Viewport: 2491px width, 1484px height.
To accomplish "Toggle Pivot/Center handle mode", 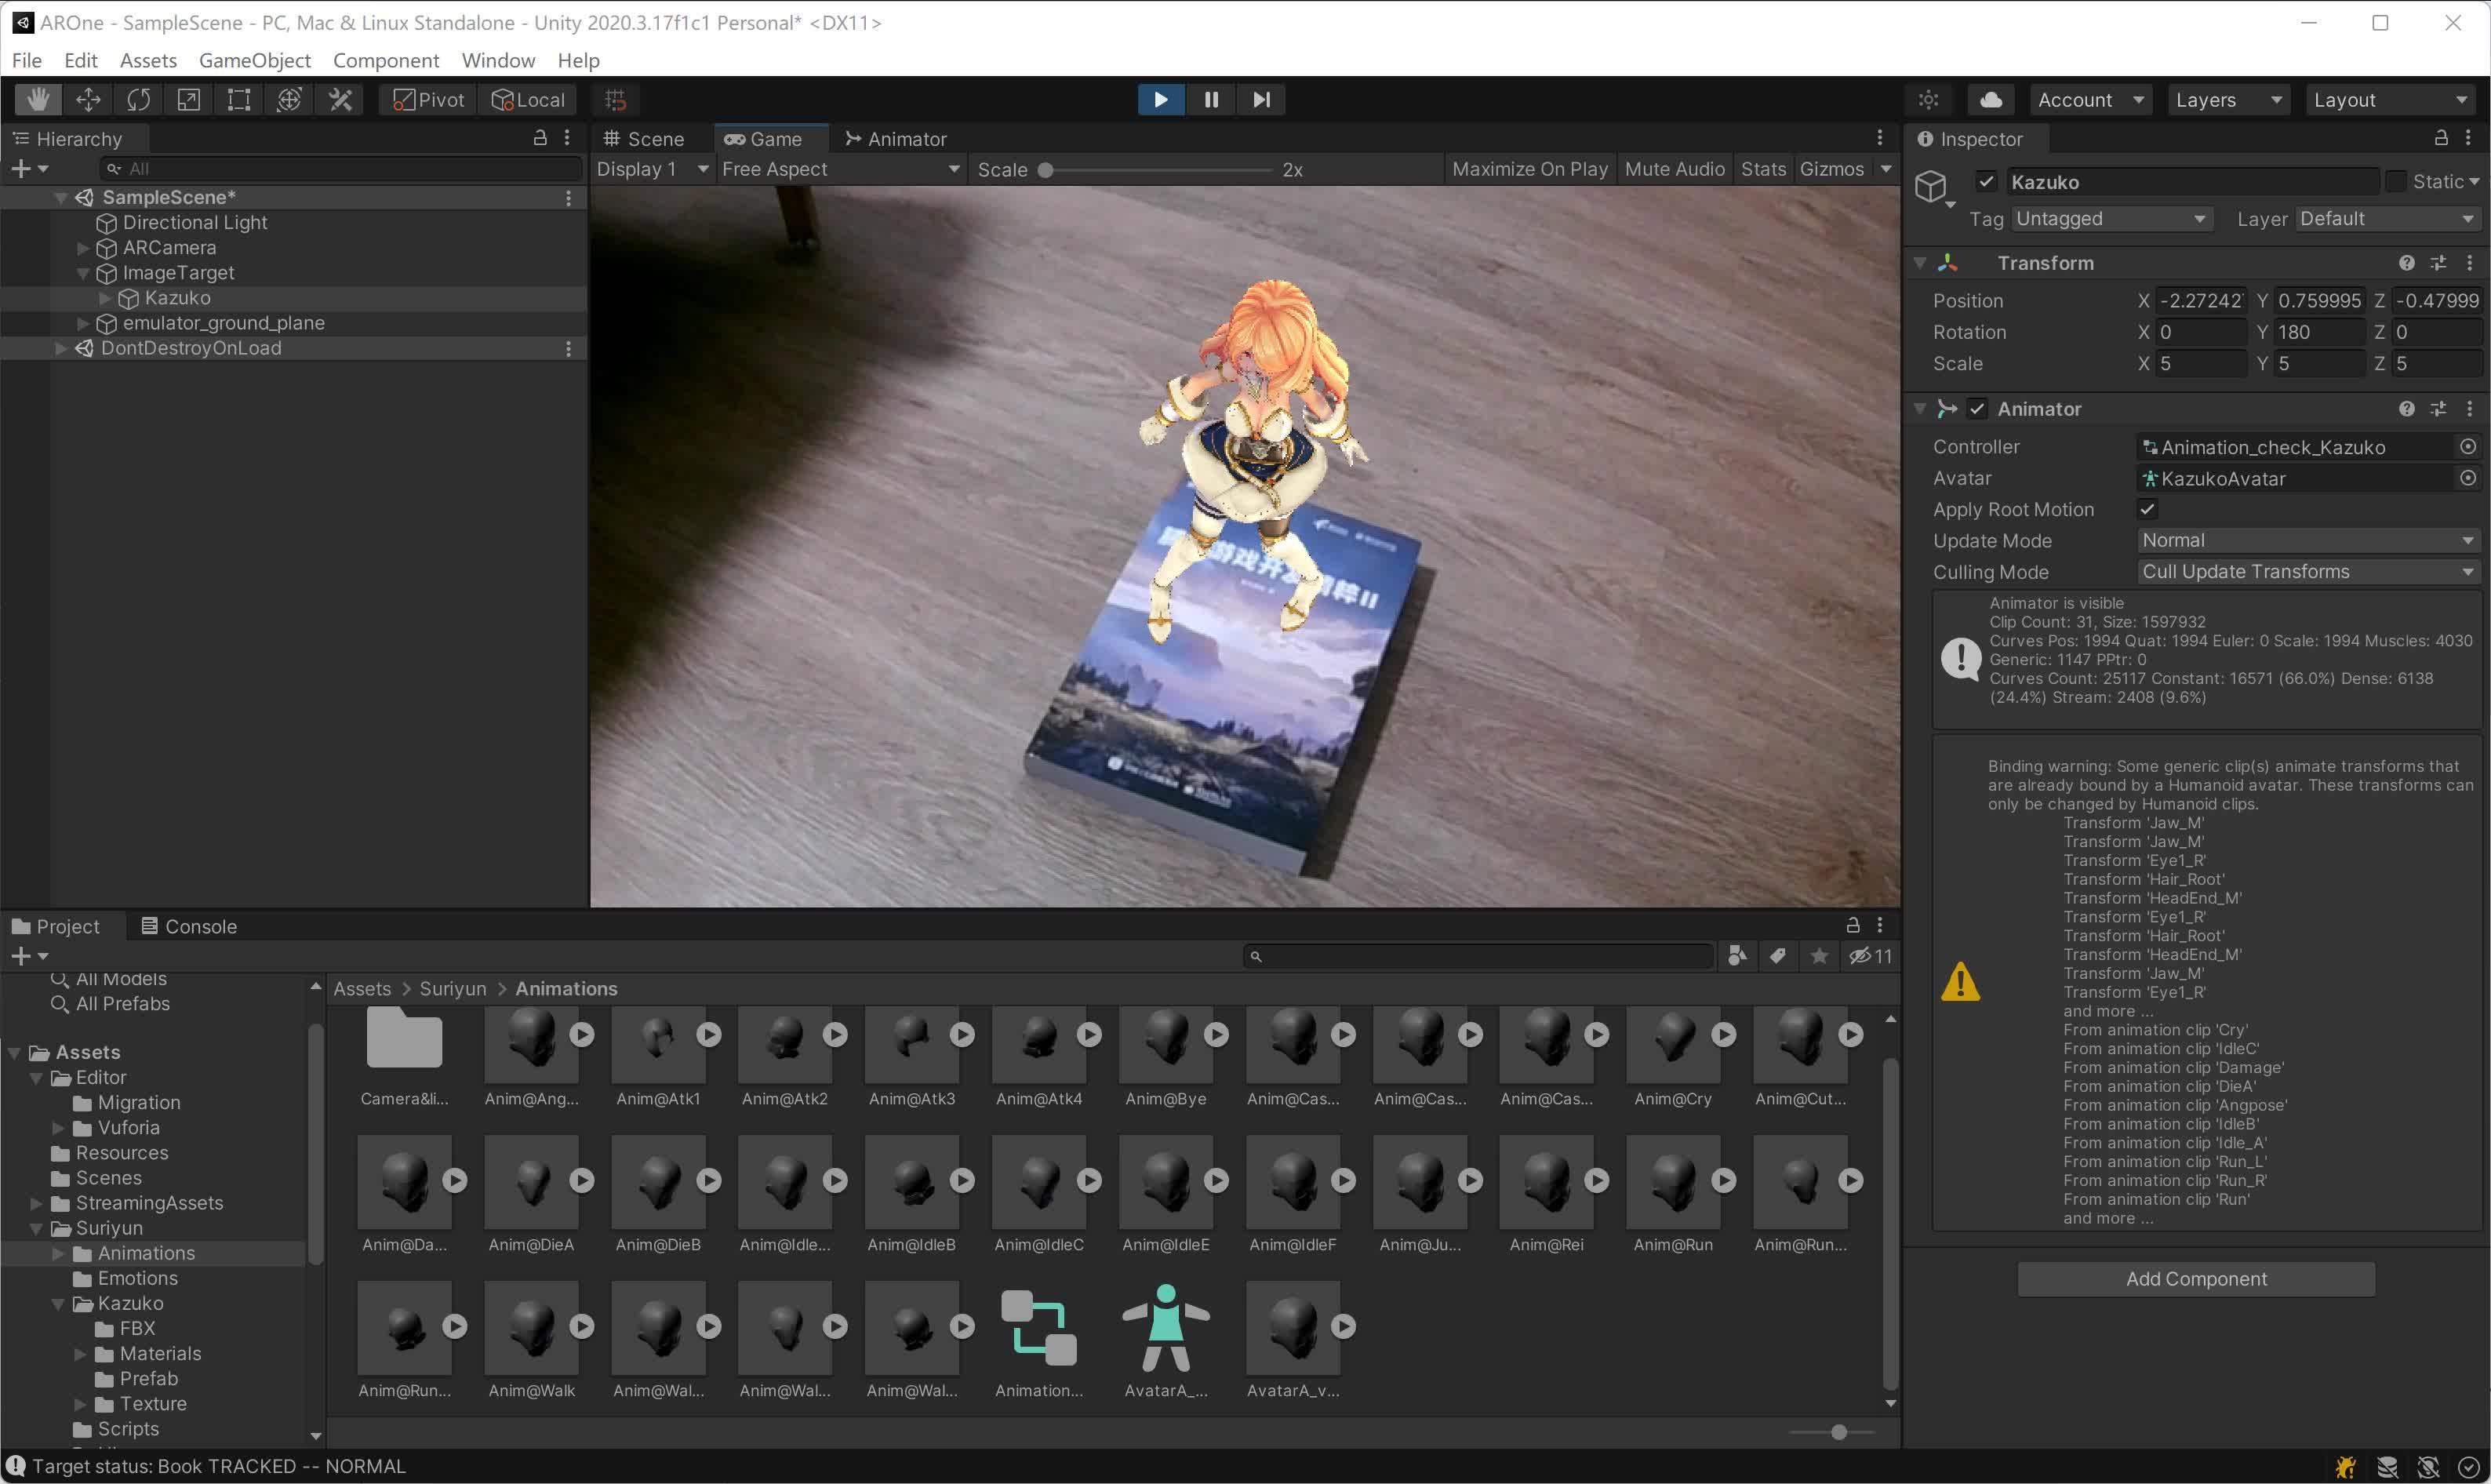I will 429,99.
